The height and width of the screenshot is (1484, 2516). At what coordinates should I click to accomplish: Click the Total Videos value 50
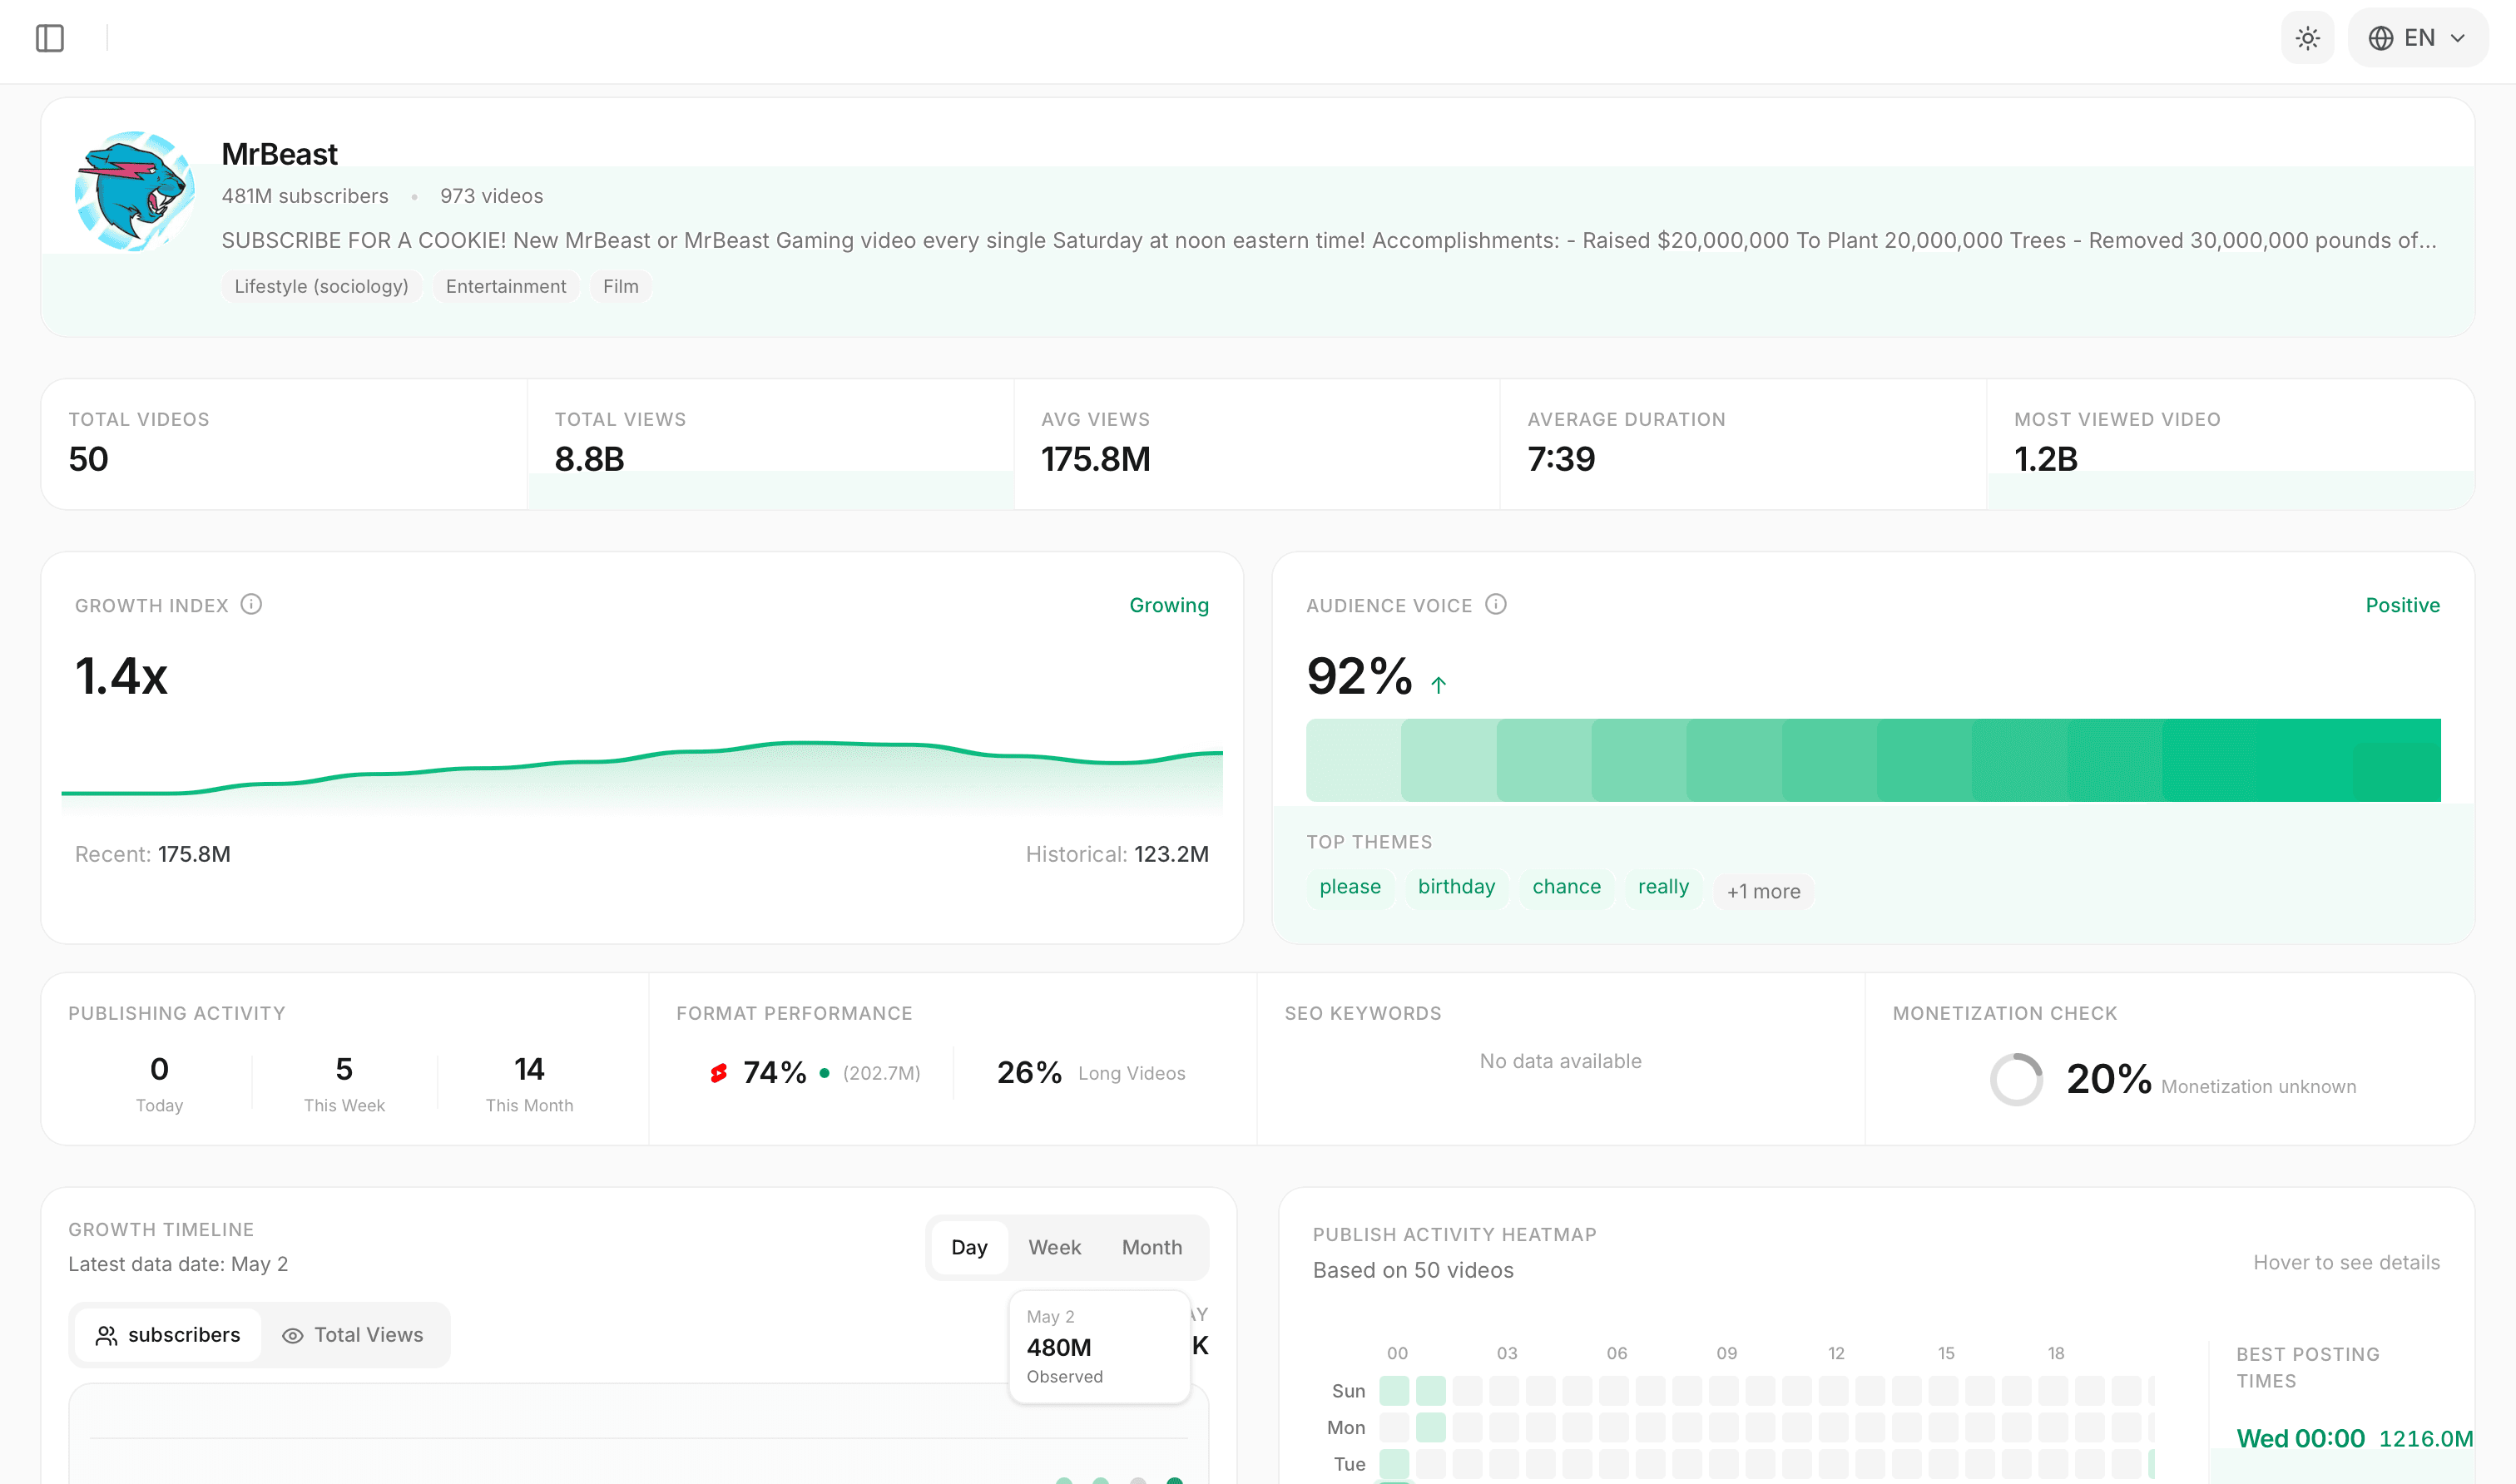tap(88, 459)
